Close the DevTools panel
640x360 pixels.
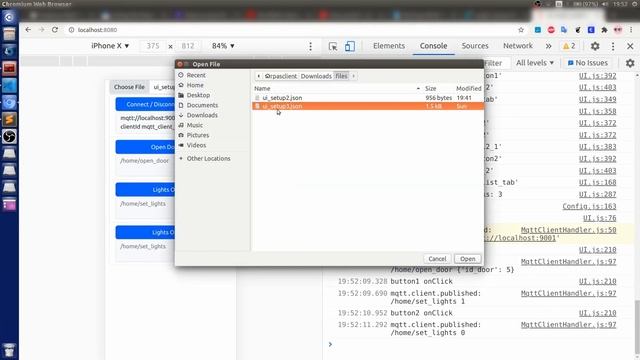(x=630, y=46)
